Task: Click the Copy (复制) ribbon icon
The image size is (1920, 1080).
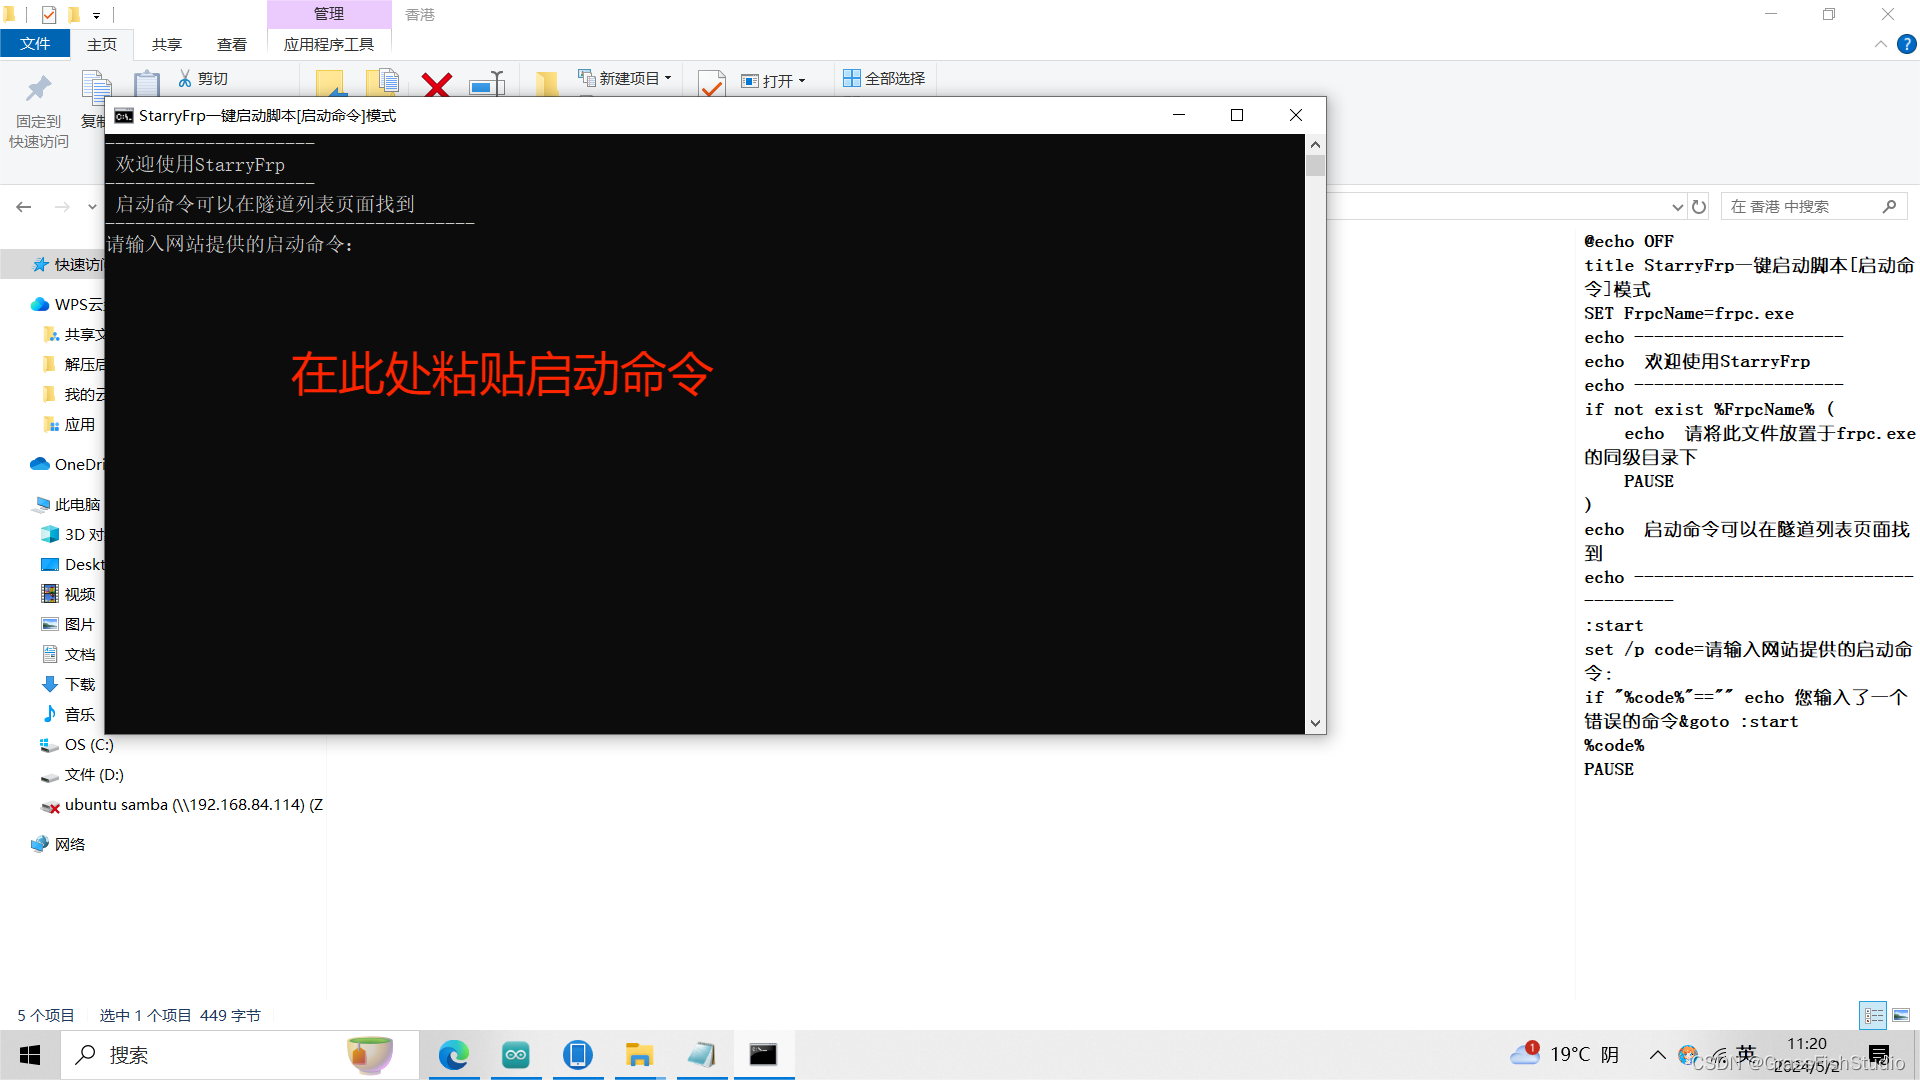Action: [97, 88]
